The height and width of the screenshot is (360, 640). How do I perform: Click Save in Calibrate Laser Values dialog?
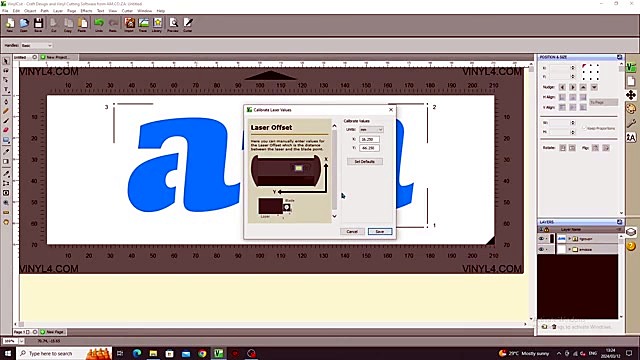(x=380, y=231)
